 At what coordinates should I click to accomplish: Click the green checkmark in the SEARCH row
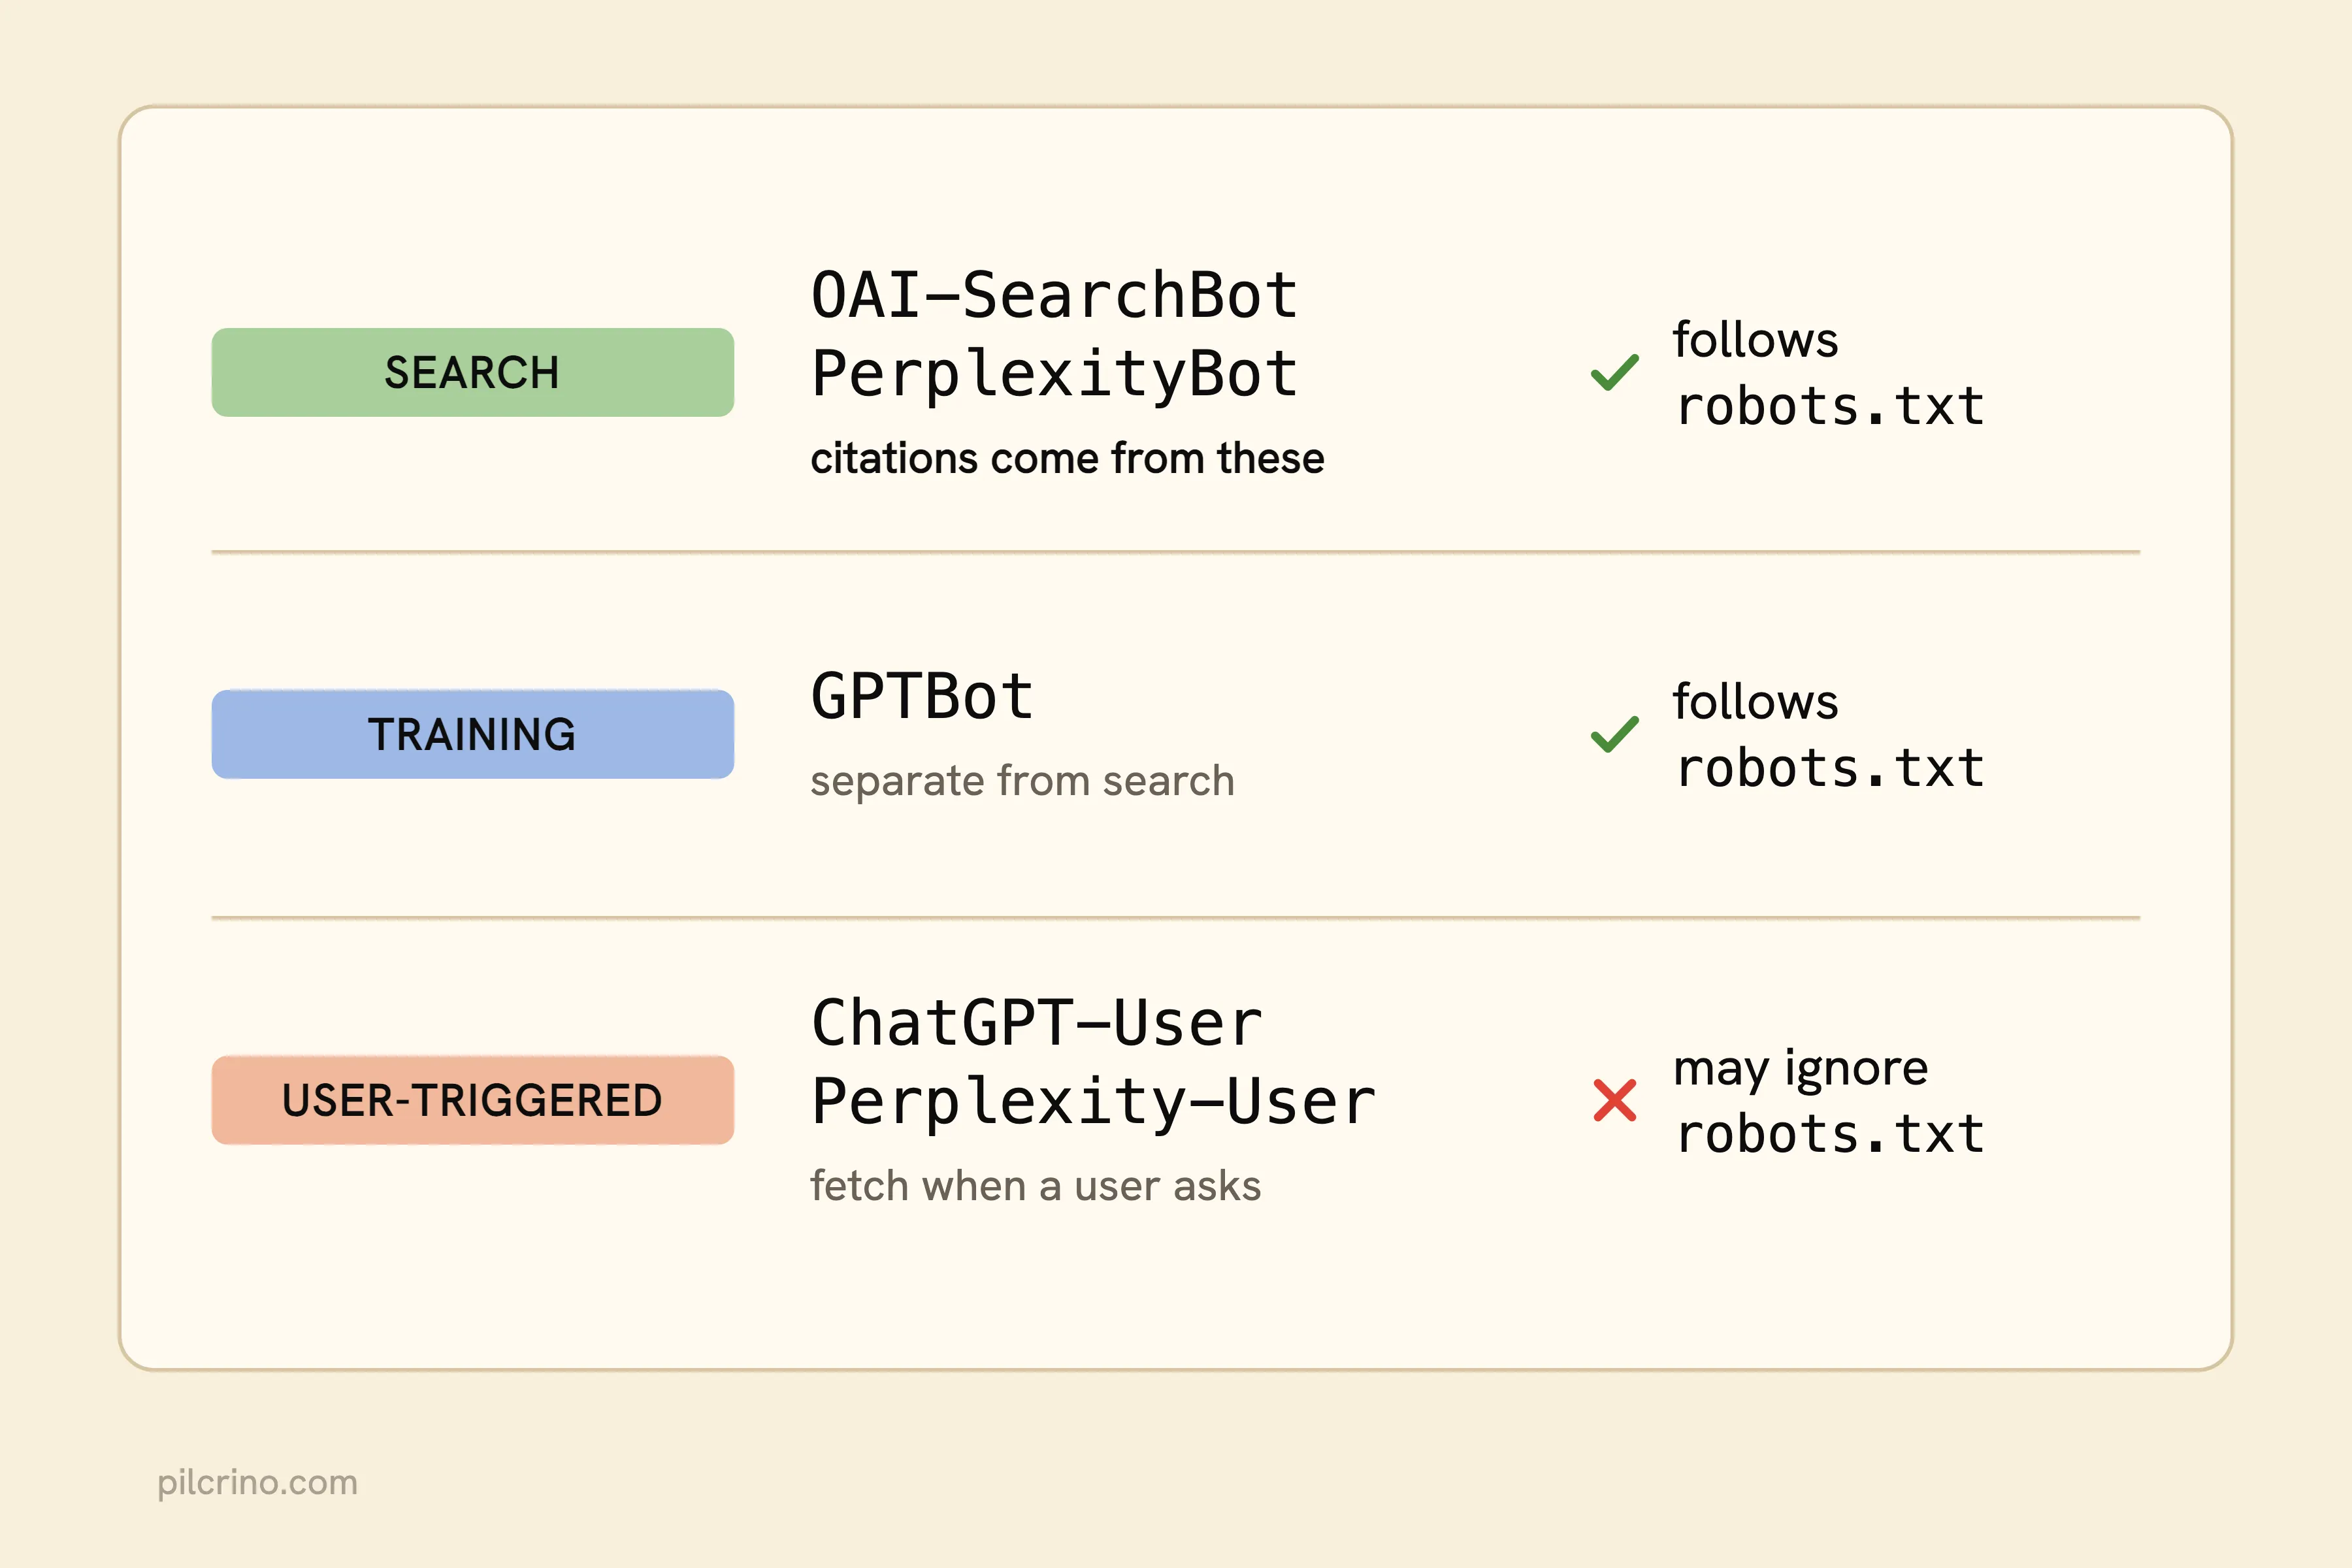tap(1614, 373)
